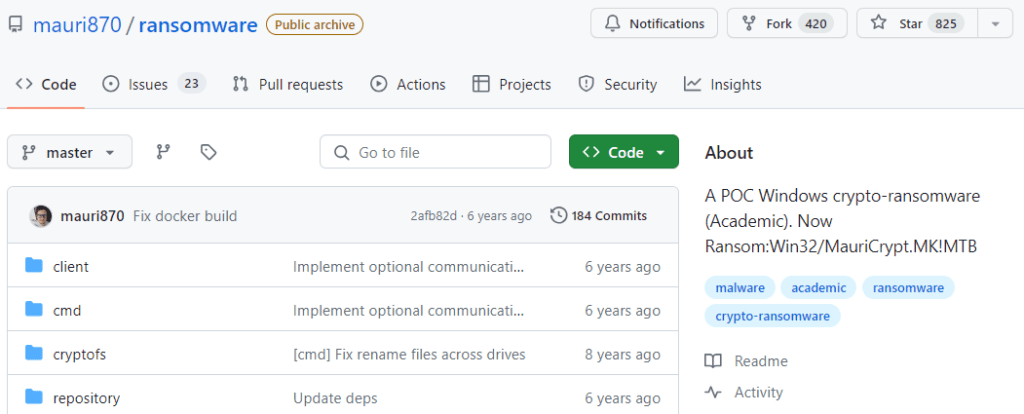Open the ransomware repository name link
The image size is (1024, 414).
198,25
